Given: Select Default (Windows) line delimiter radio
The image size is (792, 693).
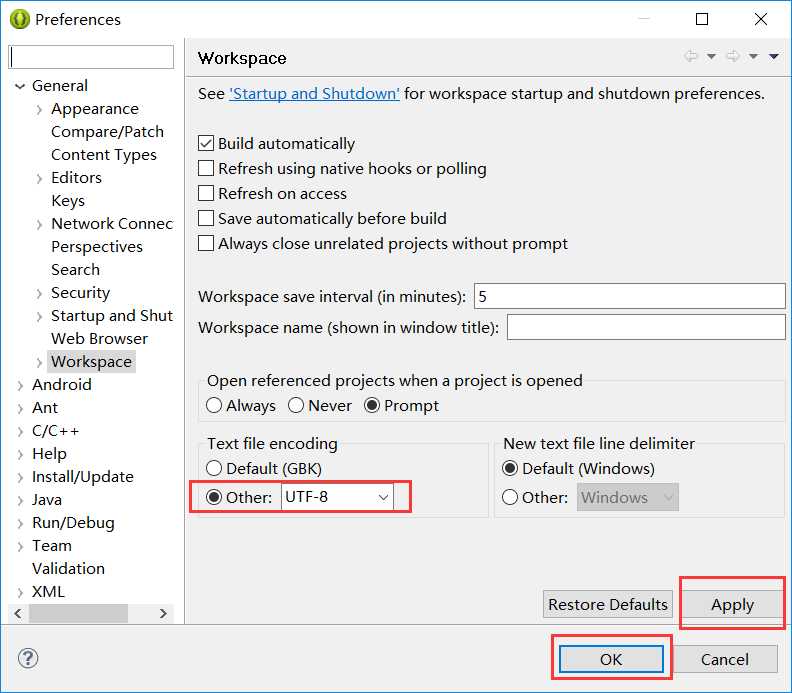Looking at the screenshot, I should click(x=510, y=468).
